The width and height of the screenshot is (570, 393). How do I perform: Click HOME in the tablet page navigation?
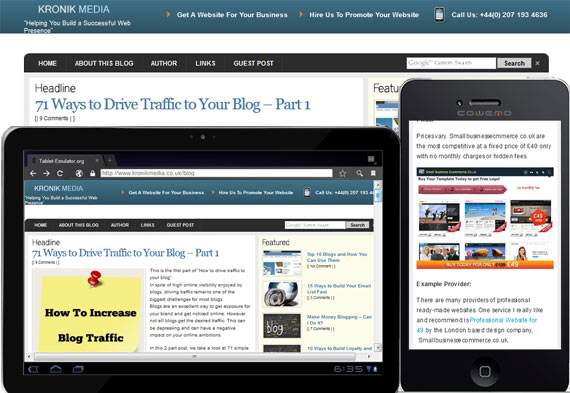coord(41,225)
